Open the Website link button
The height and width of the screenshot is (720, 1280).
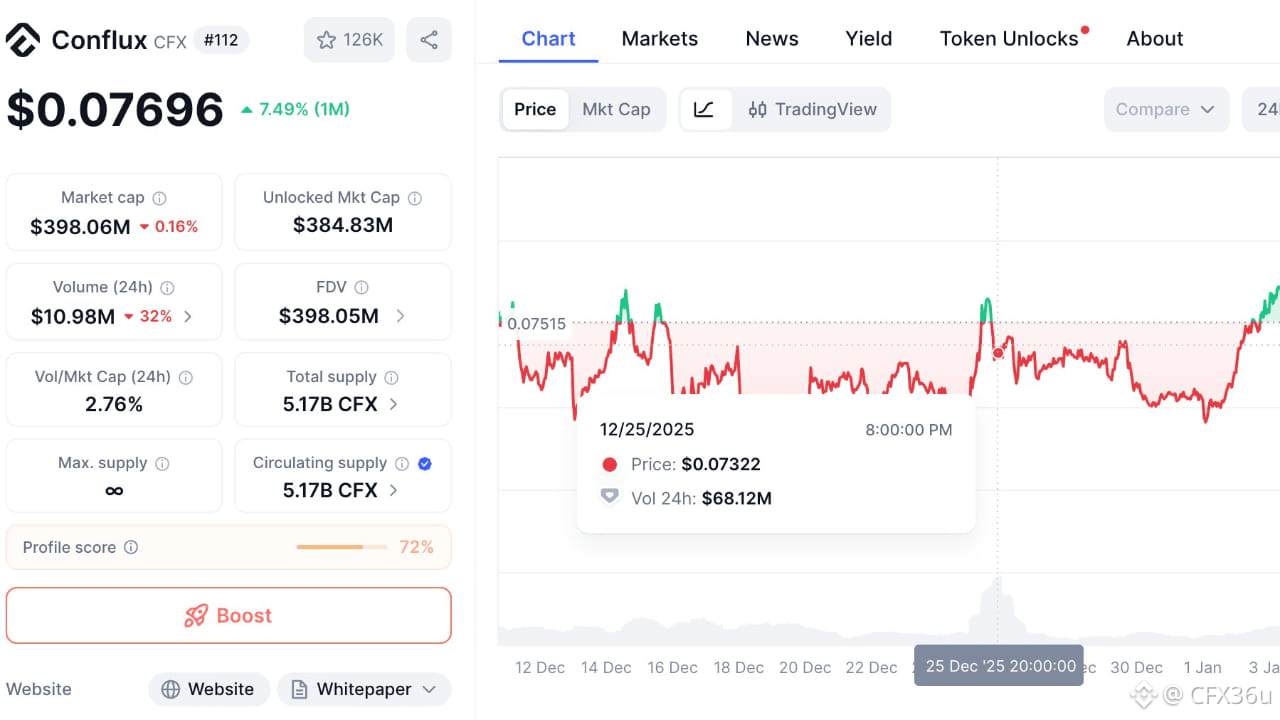[209, 689]
